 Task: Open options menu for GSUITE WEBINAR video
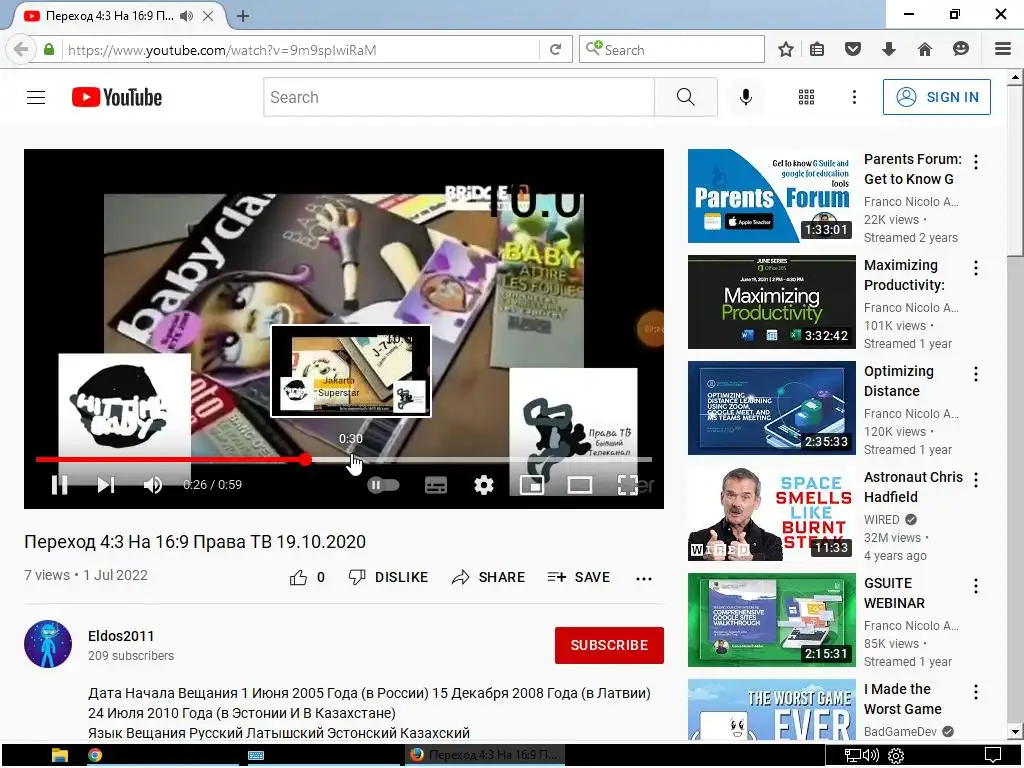[976, 586]
